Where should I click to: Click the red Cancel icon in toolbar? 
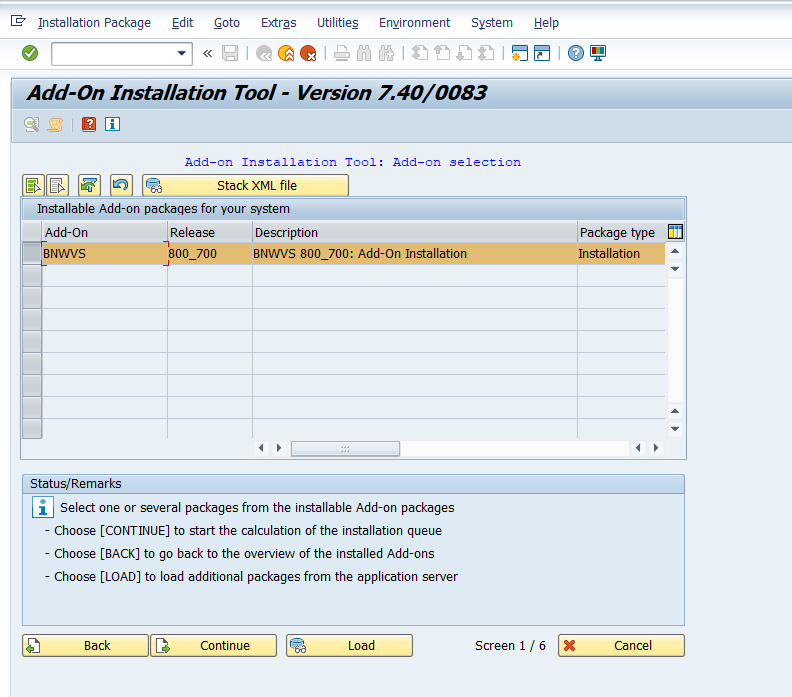308,54
